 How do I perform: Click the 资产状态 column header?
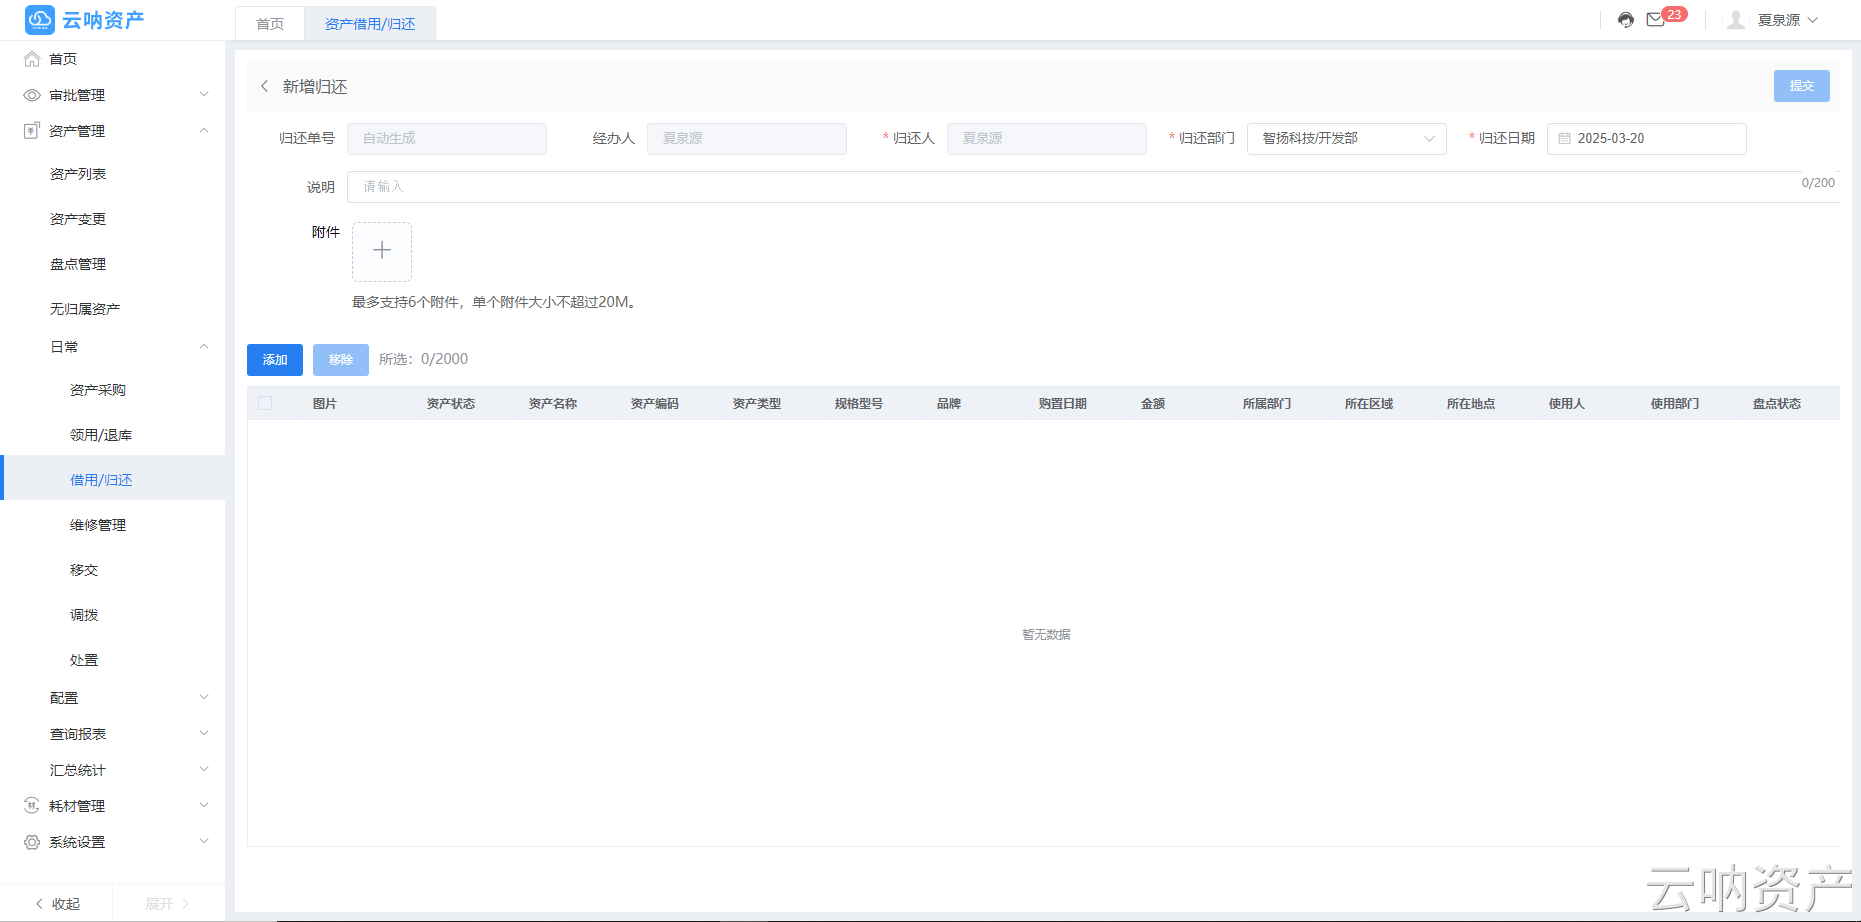tap(451, 404)
